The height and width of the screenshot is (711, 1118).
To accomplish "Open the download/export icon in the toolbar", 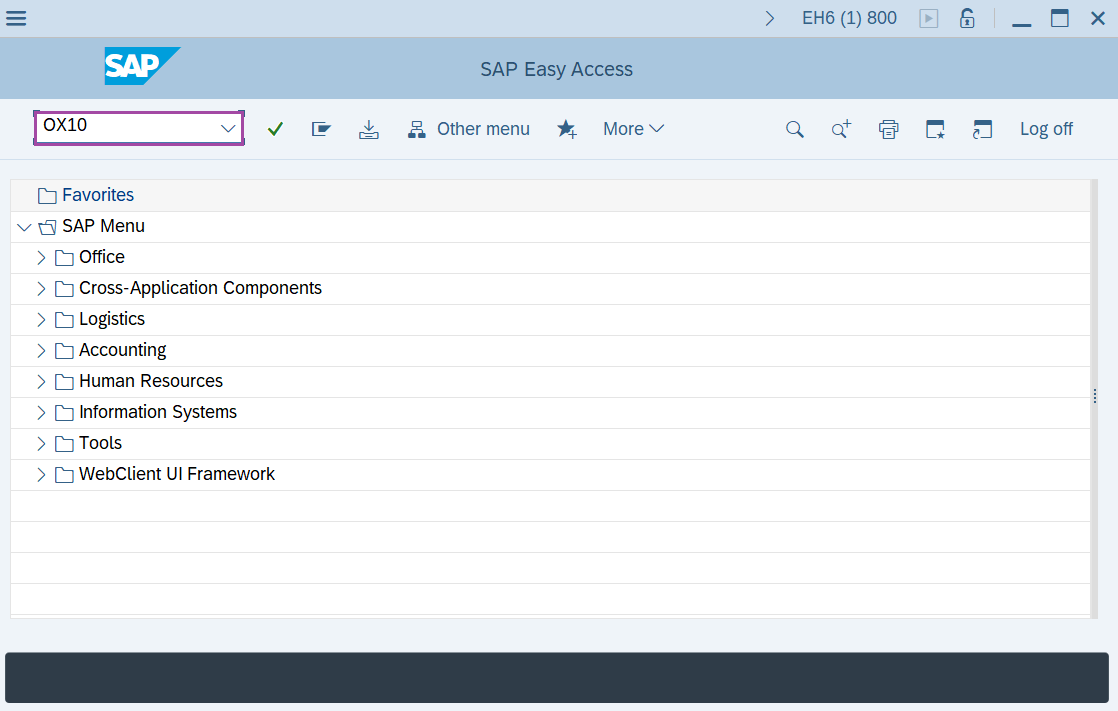I will pos(369,129).
